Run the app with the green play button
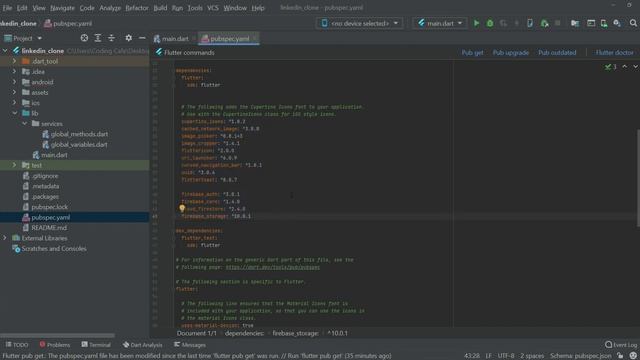The width and height of the screenshot is (640, 360). (x=476, y=23)
